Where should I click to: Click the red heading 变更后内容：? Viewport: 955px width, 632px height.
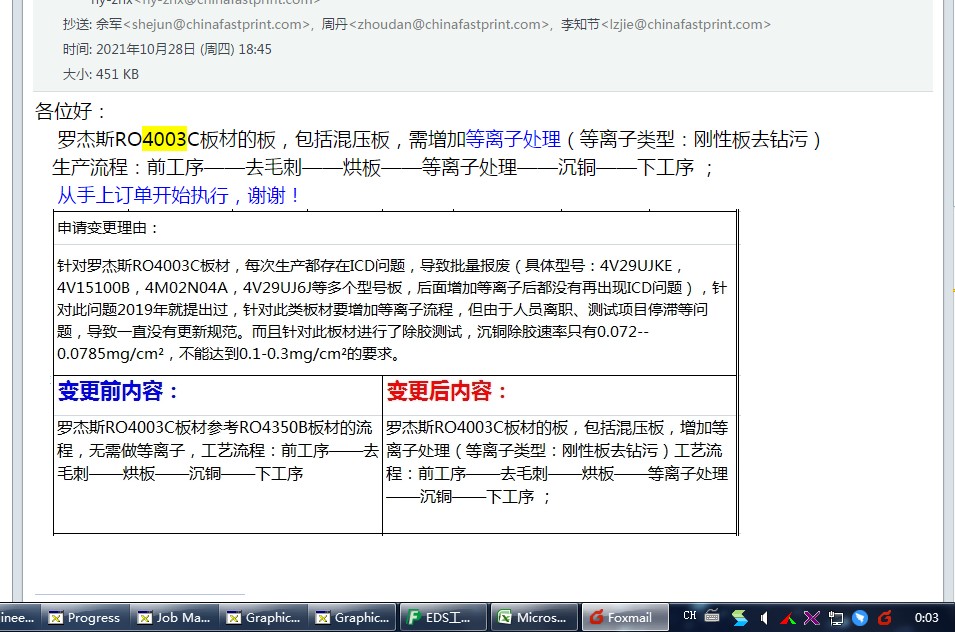coord(447,391)
